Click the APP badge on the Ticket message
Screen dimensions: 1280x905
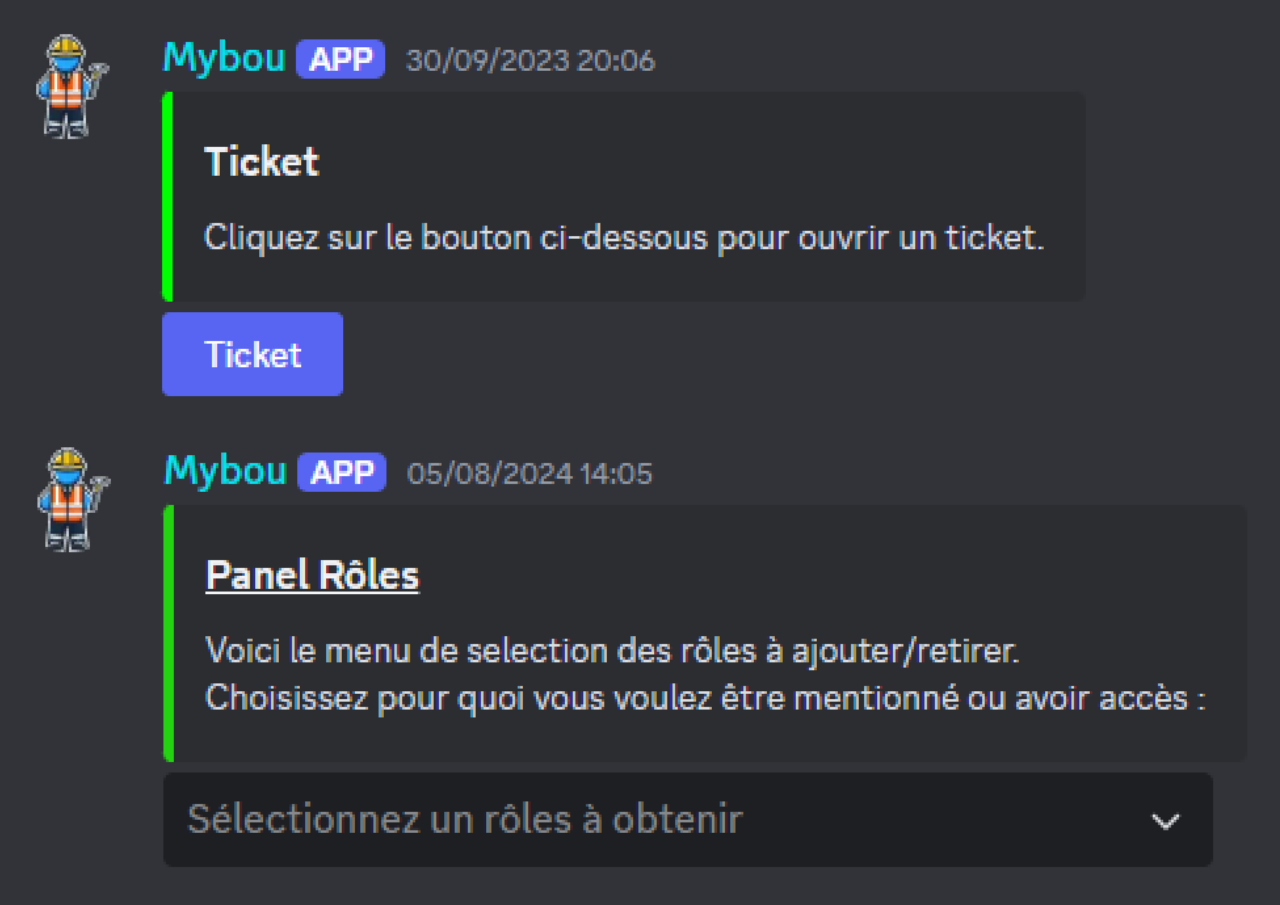[x=340, y=60]
